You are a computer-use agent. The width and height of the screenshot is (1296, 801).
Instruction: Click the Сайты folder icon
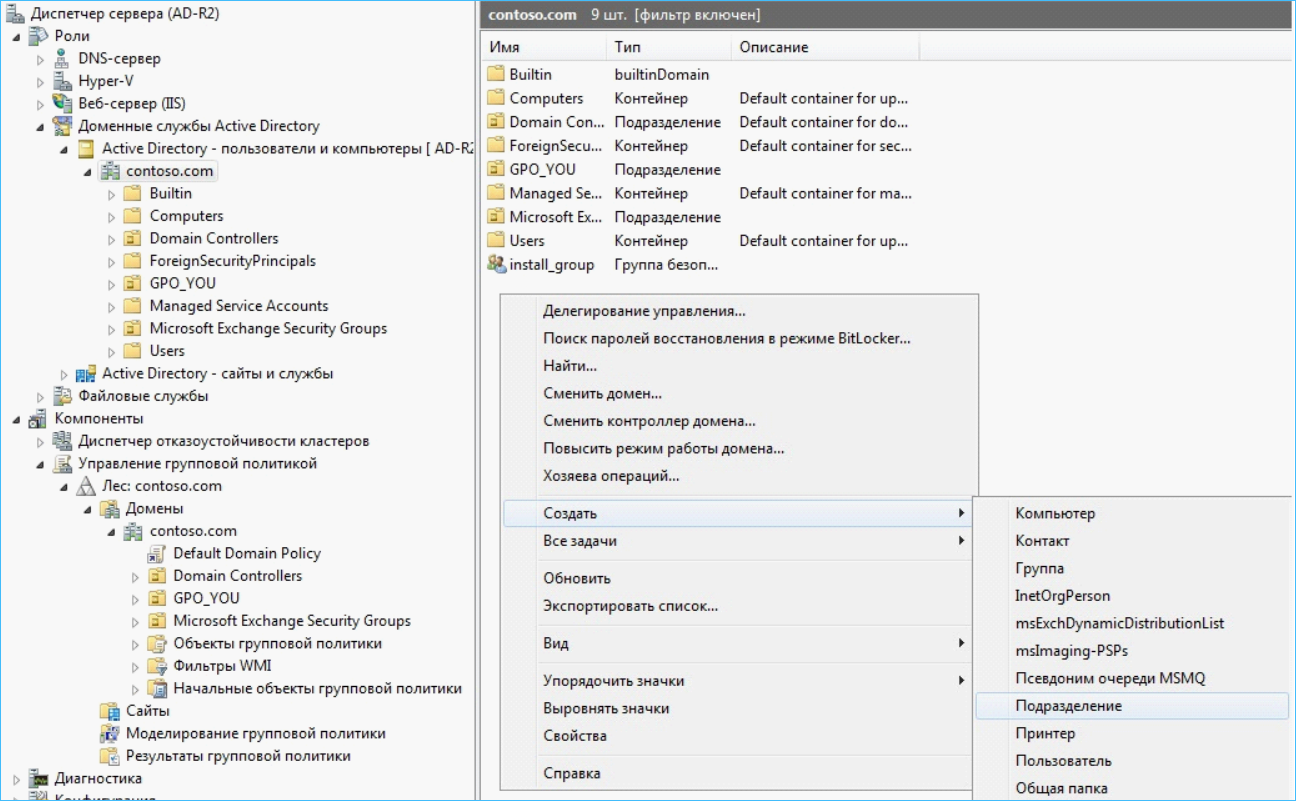(109, 711)
